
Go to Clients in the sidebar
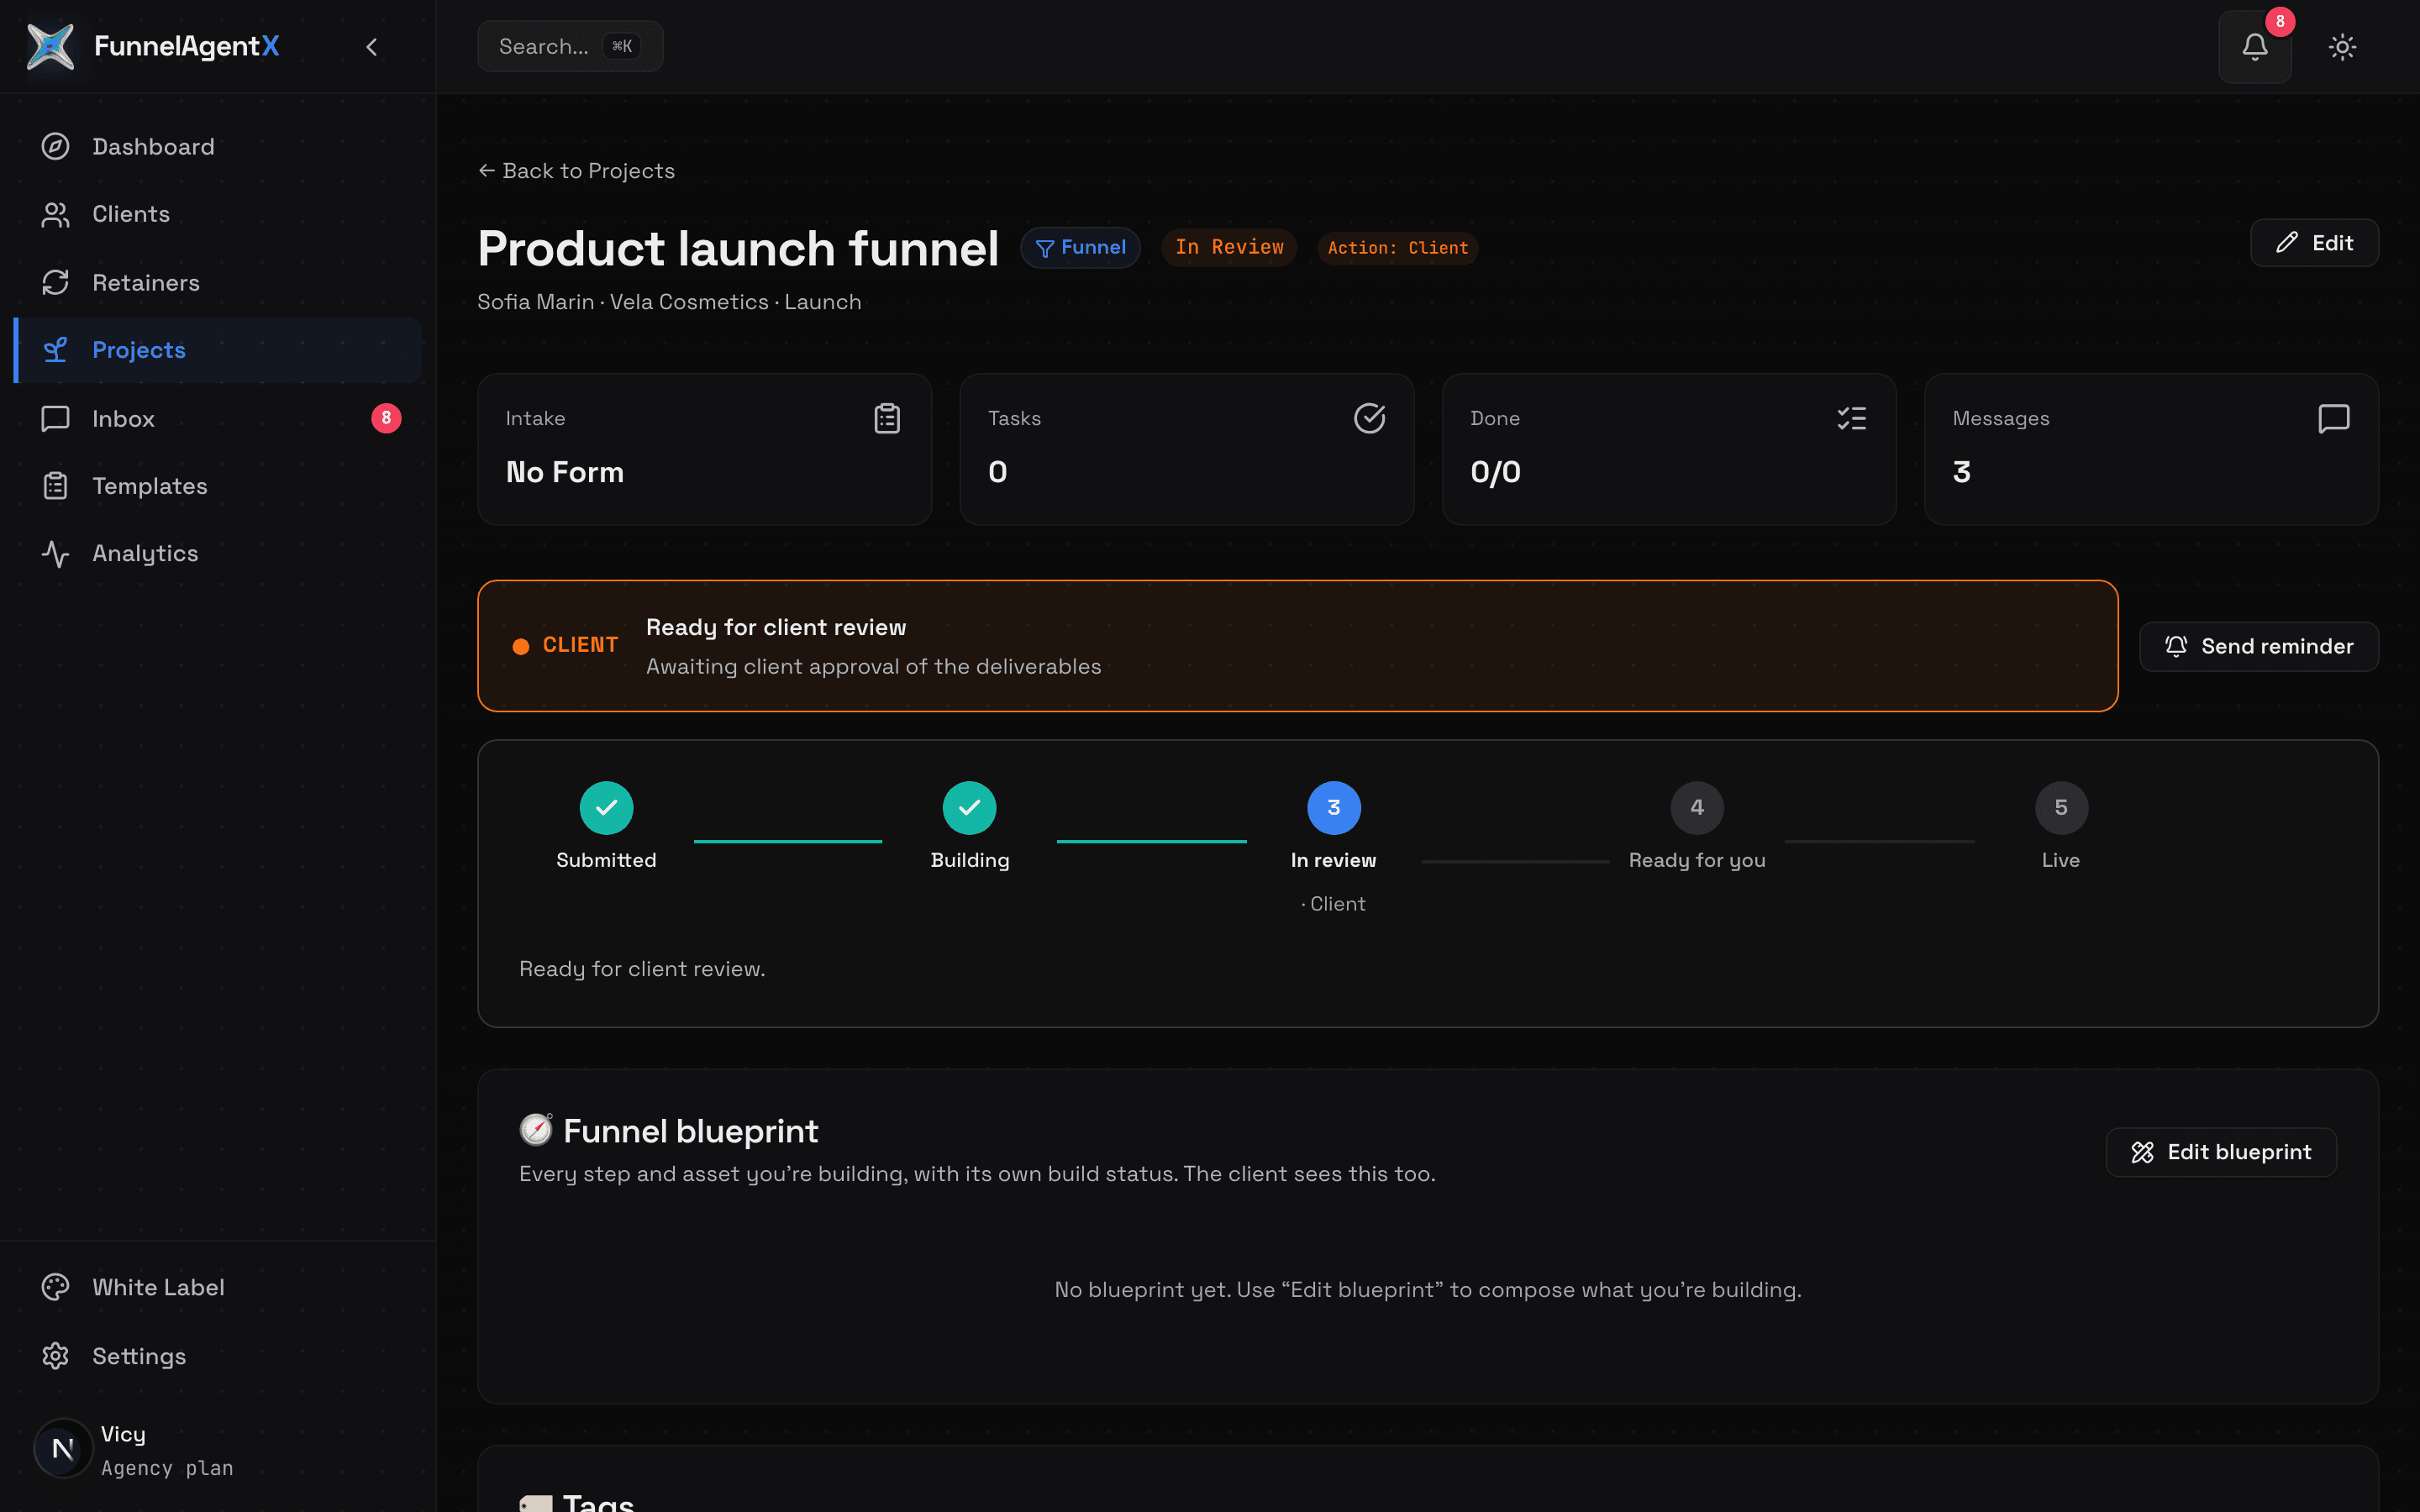point(218,214)
